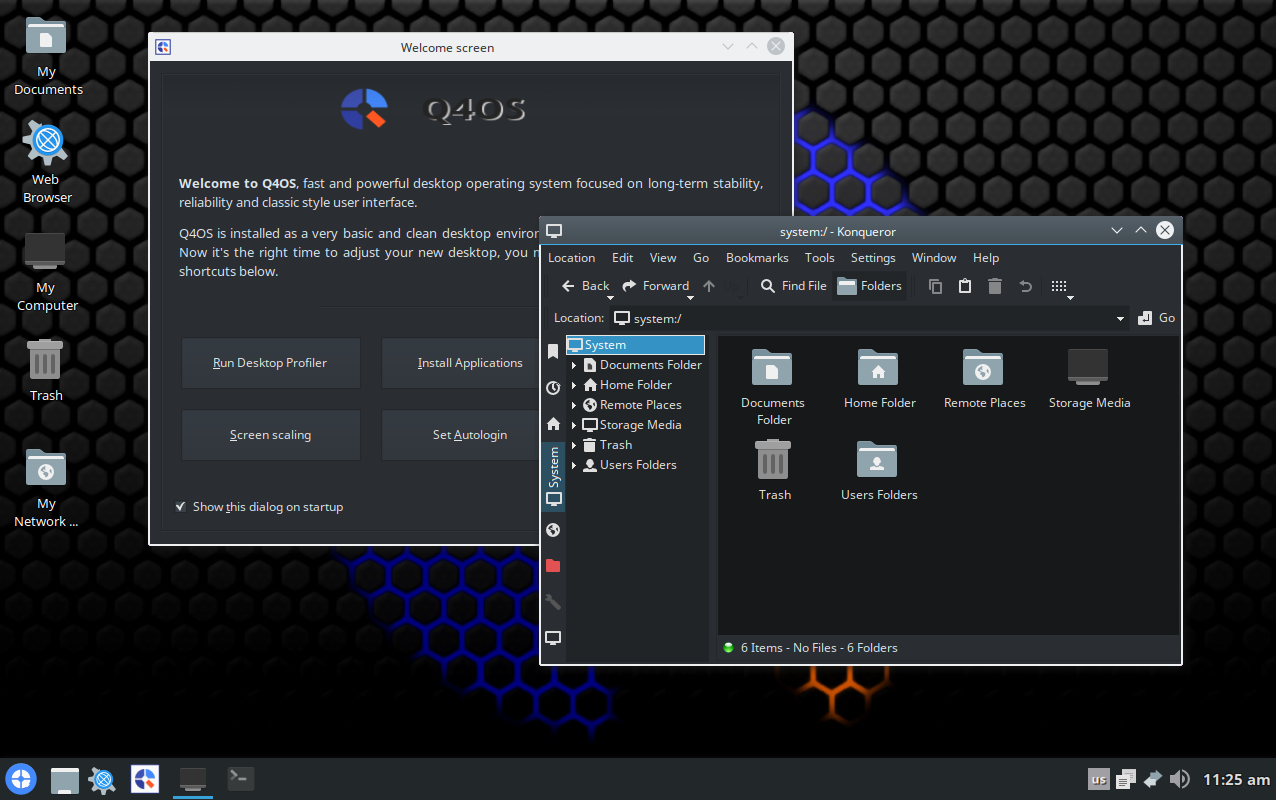Open the Home sidebar tab icon
Viewport: 1276px width, 800px height.
(553, 424)
